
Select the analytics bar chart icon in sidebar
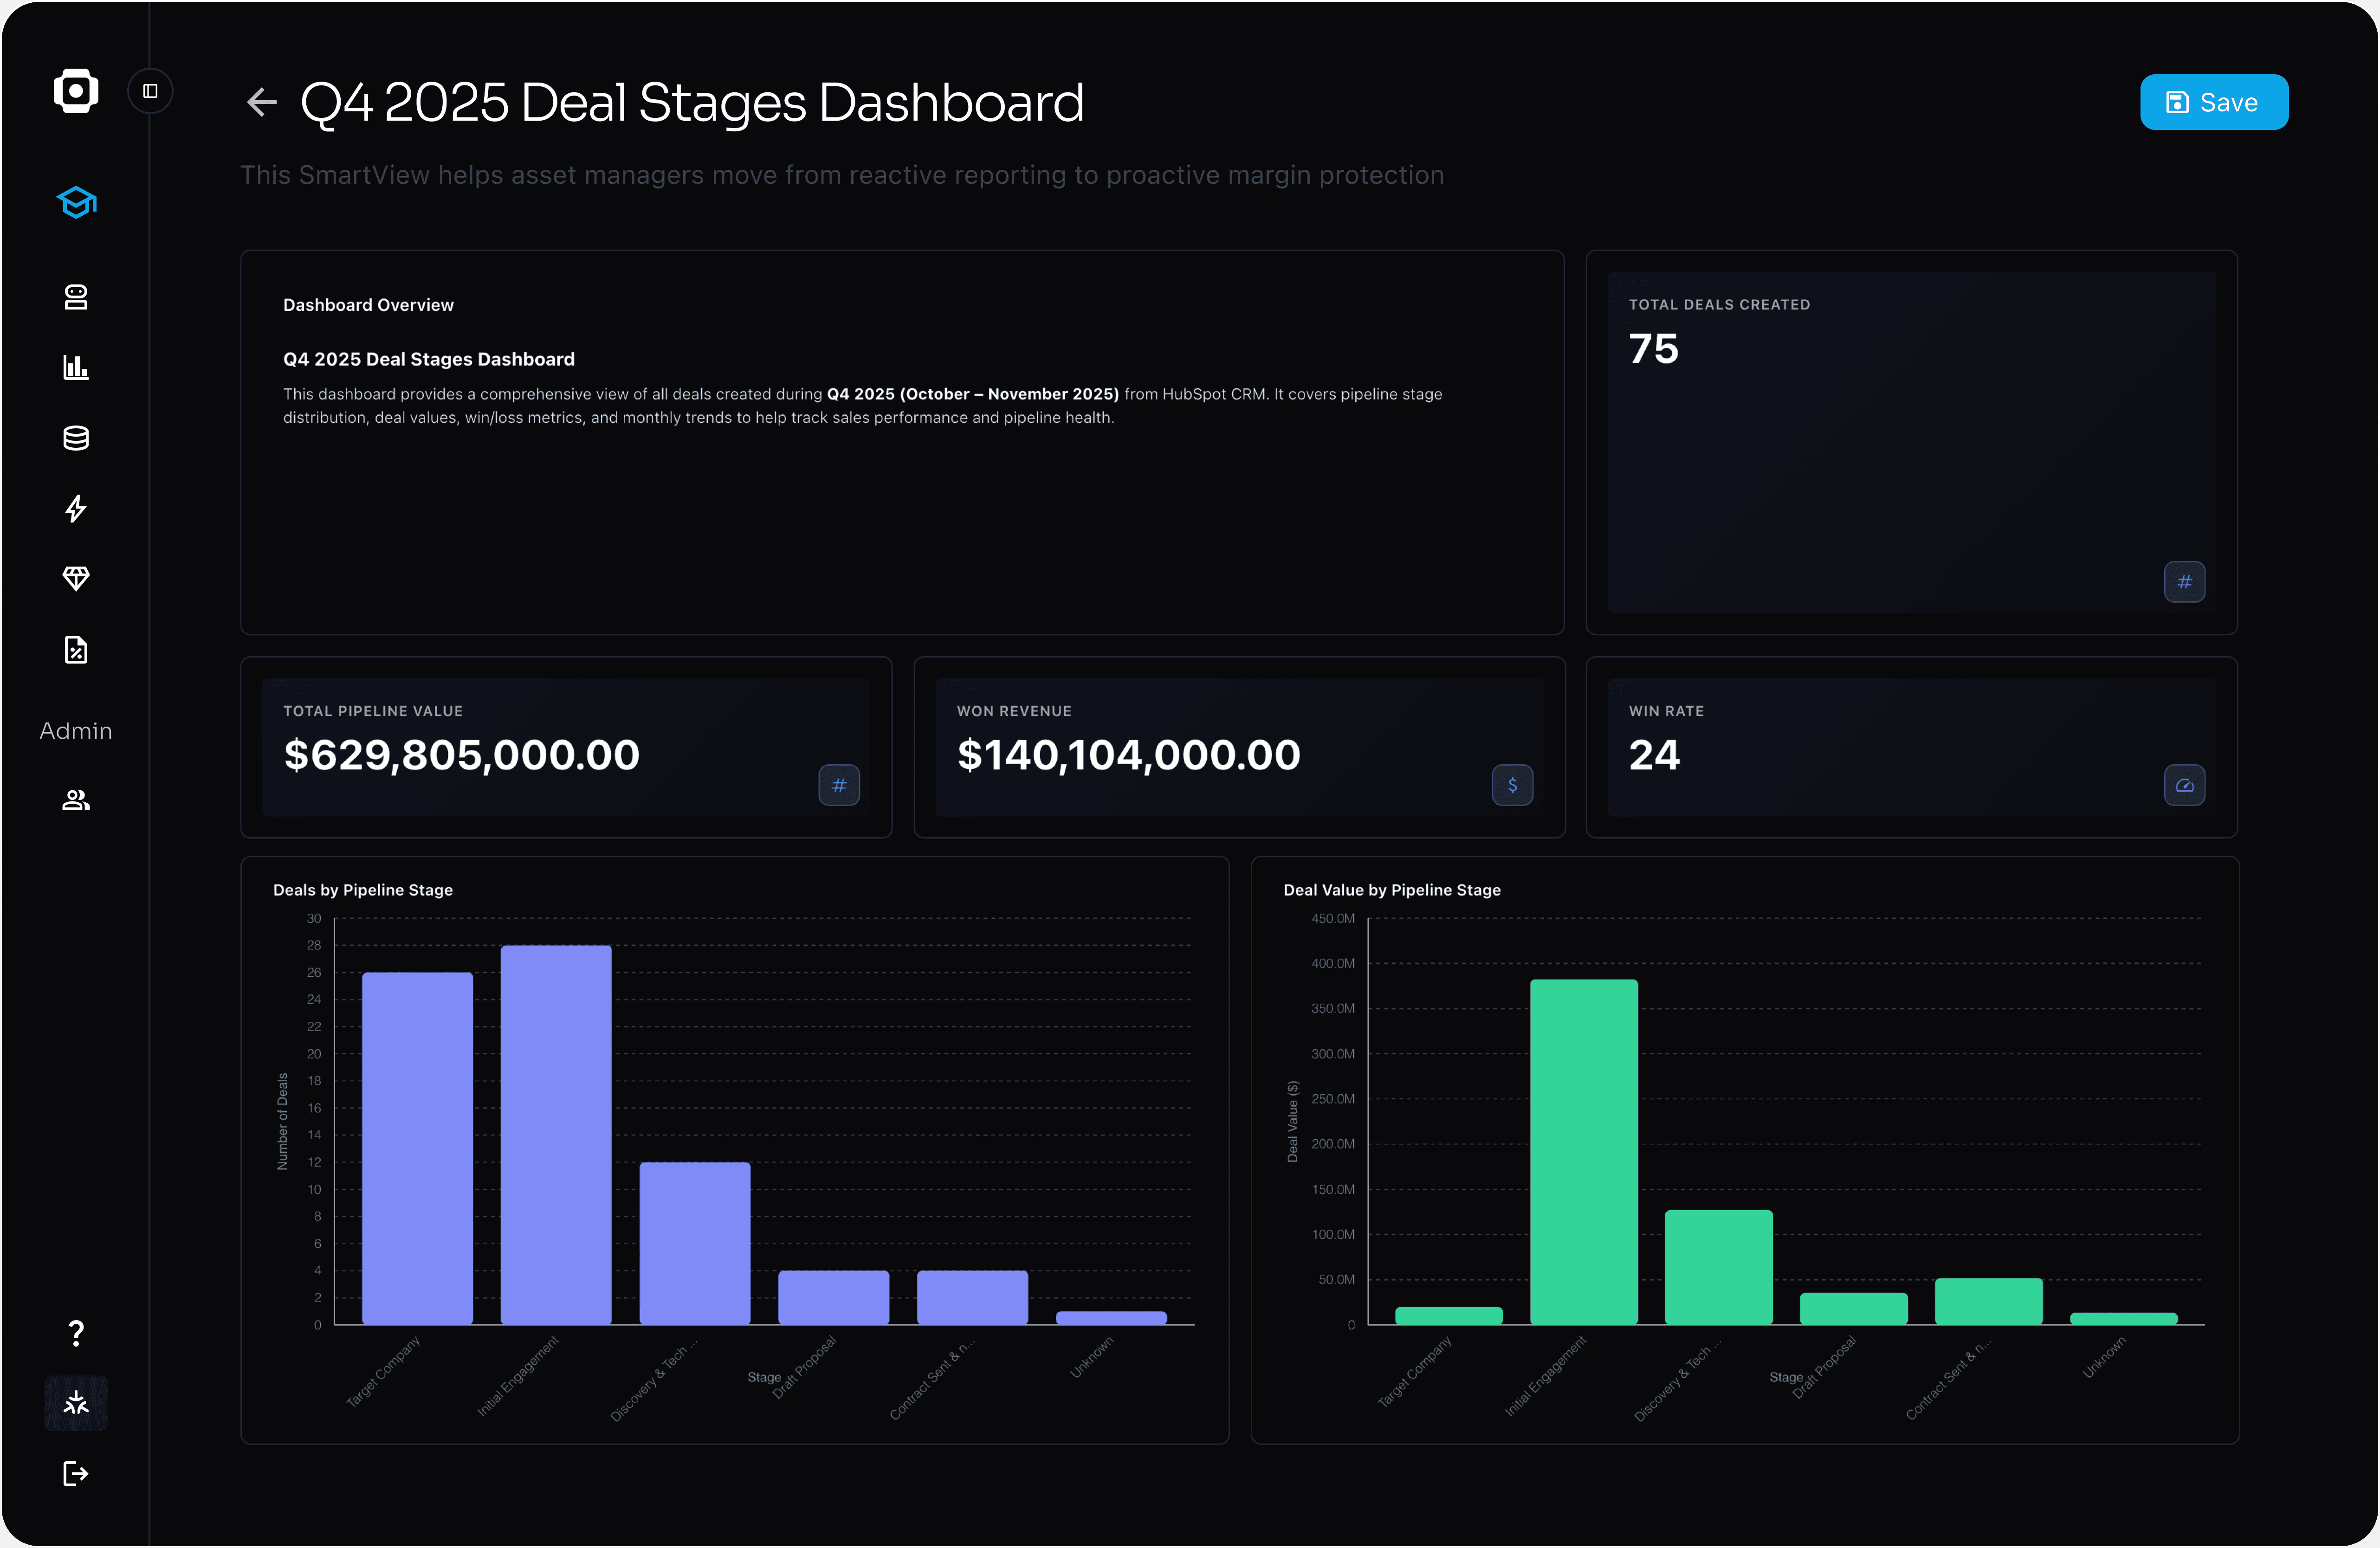click(x=75, y=367)
